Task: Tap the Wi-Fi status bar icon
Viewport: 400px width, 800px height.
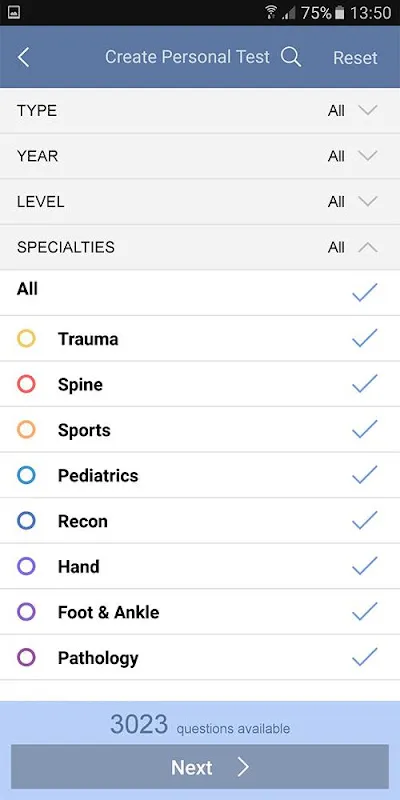Action: click(271, 12)
